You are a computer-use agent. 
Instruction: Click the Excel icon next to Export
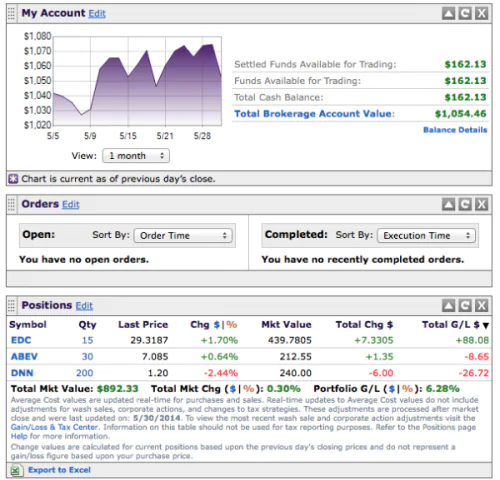pyautogui.click(x=15, y=470)
